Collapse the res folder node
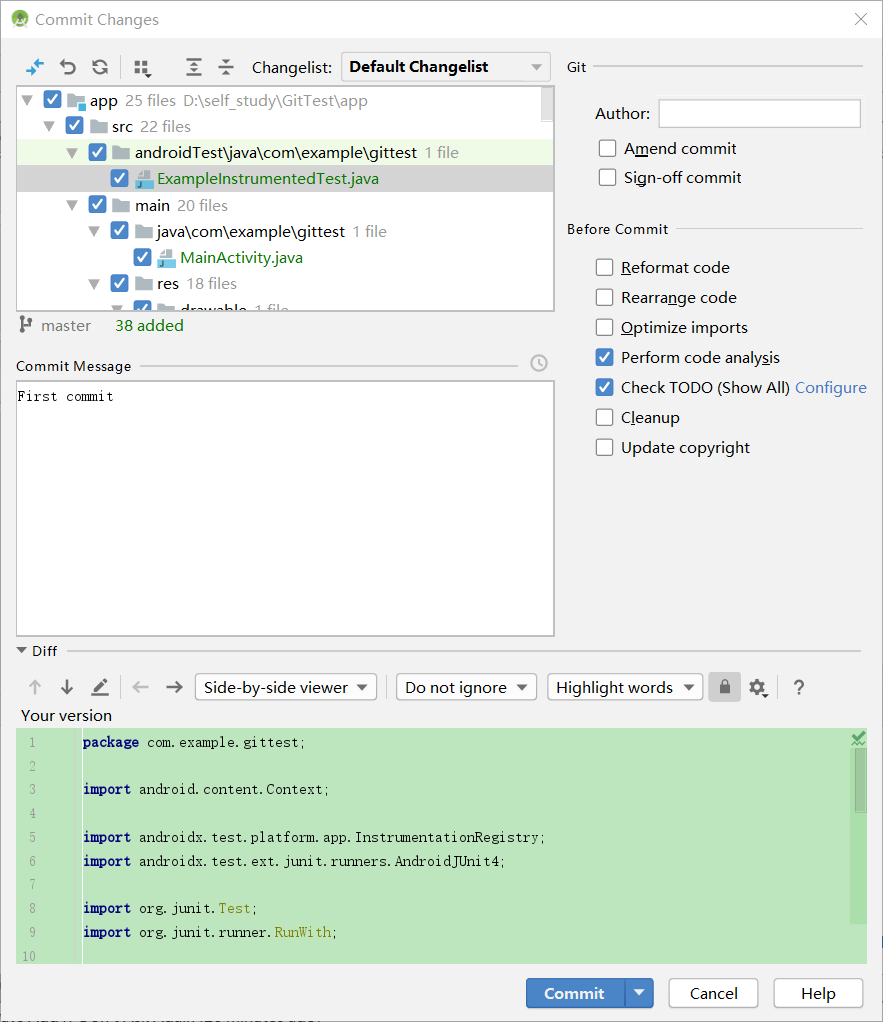The width and height of the screenshot is (883, 1022). (x=94, y=284)
